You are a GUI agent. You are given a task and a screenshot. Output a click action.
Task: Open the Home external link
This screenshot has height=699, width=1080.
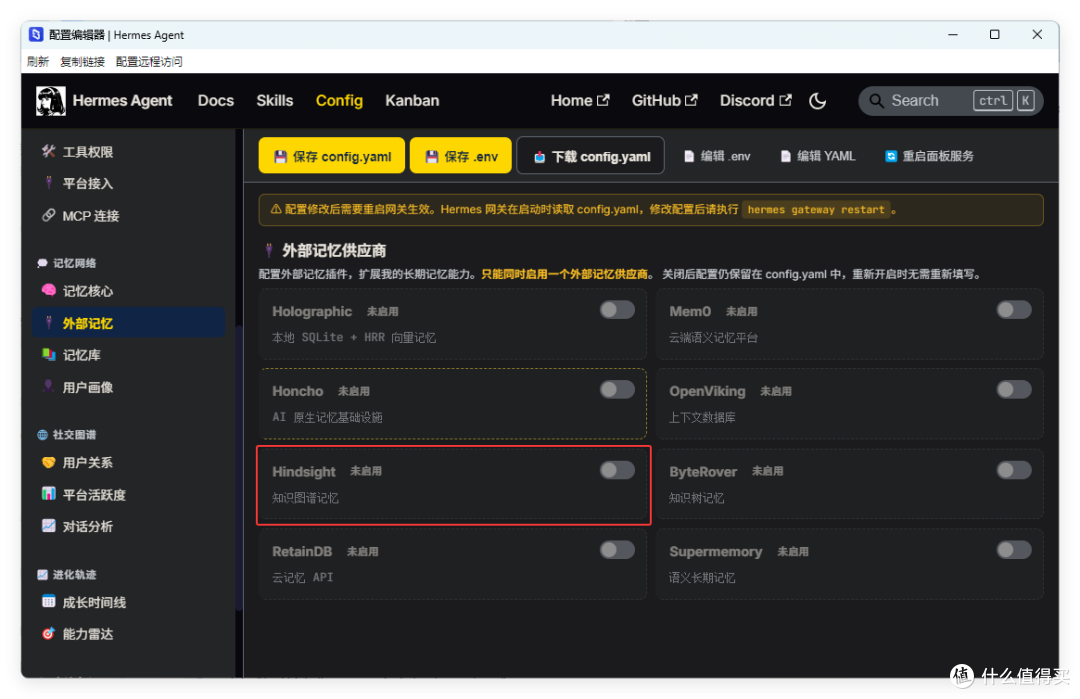point(579,101)
